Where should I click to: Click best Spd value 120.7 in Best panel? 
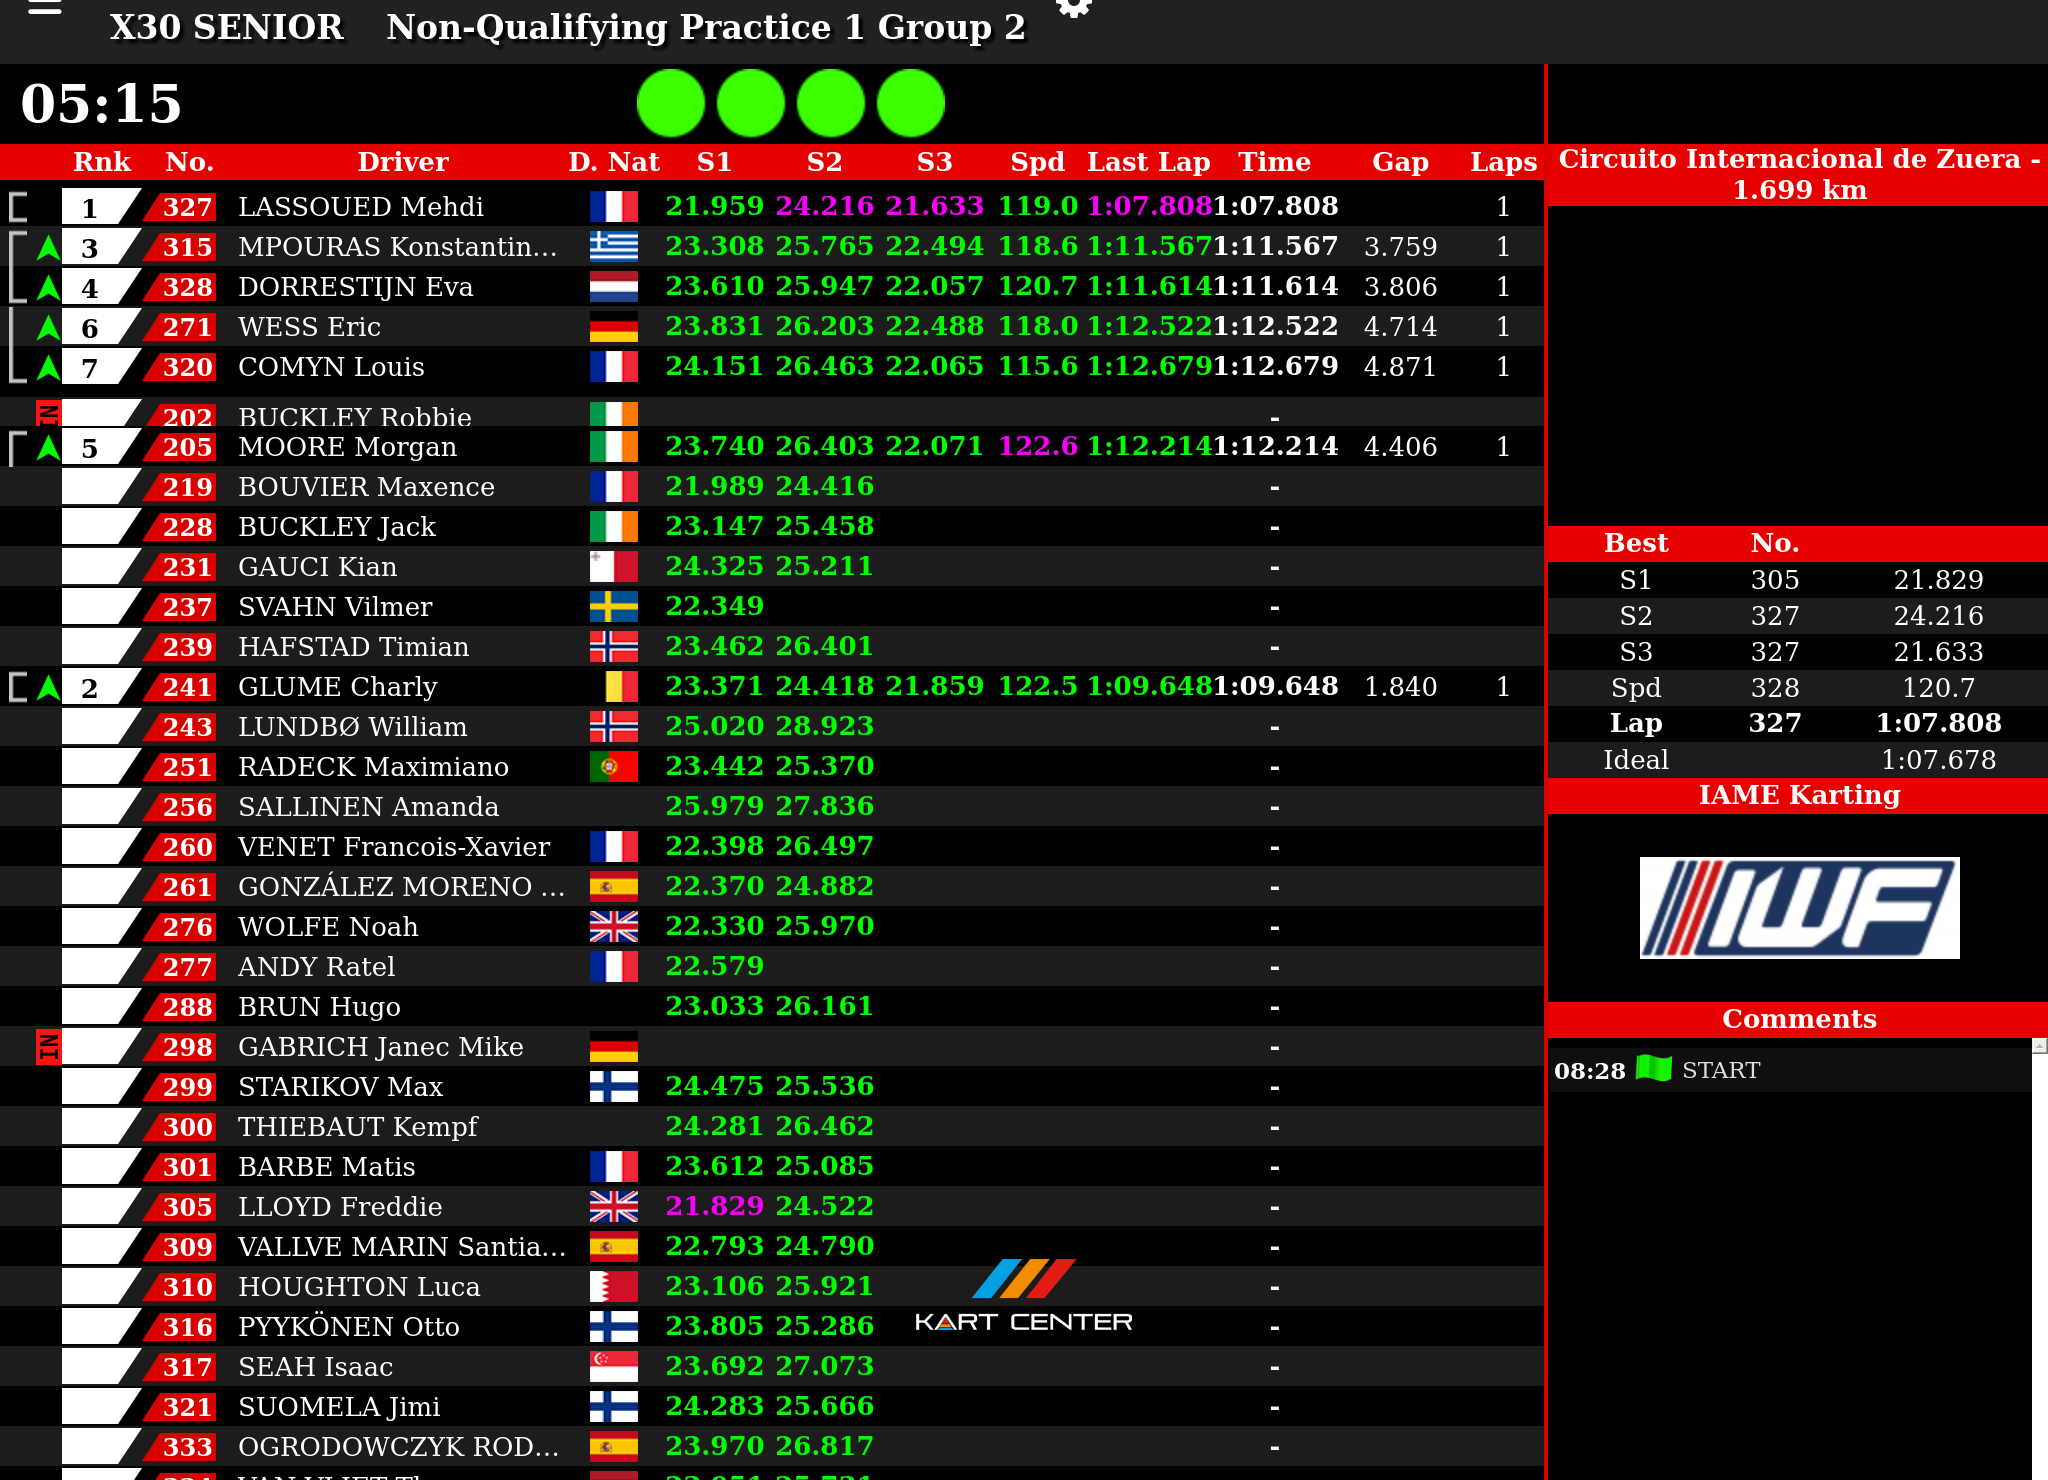(1938, 688)
